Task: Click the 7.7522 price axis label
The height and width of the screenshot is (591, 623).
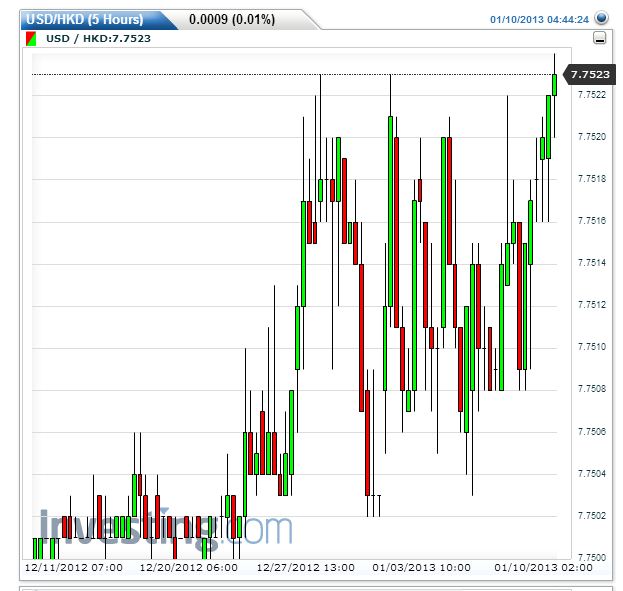Action: click(x=592, y=95)
